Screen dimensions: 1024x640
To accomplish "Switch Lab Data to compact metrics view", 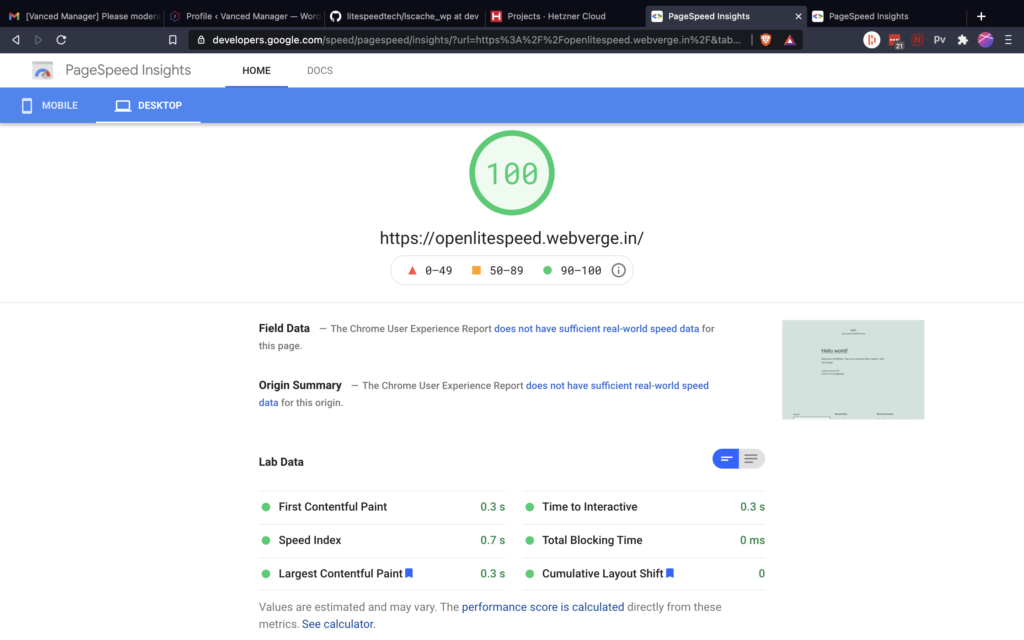I will (x=726, y=458).
